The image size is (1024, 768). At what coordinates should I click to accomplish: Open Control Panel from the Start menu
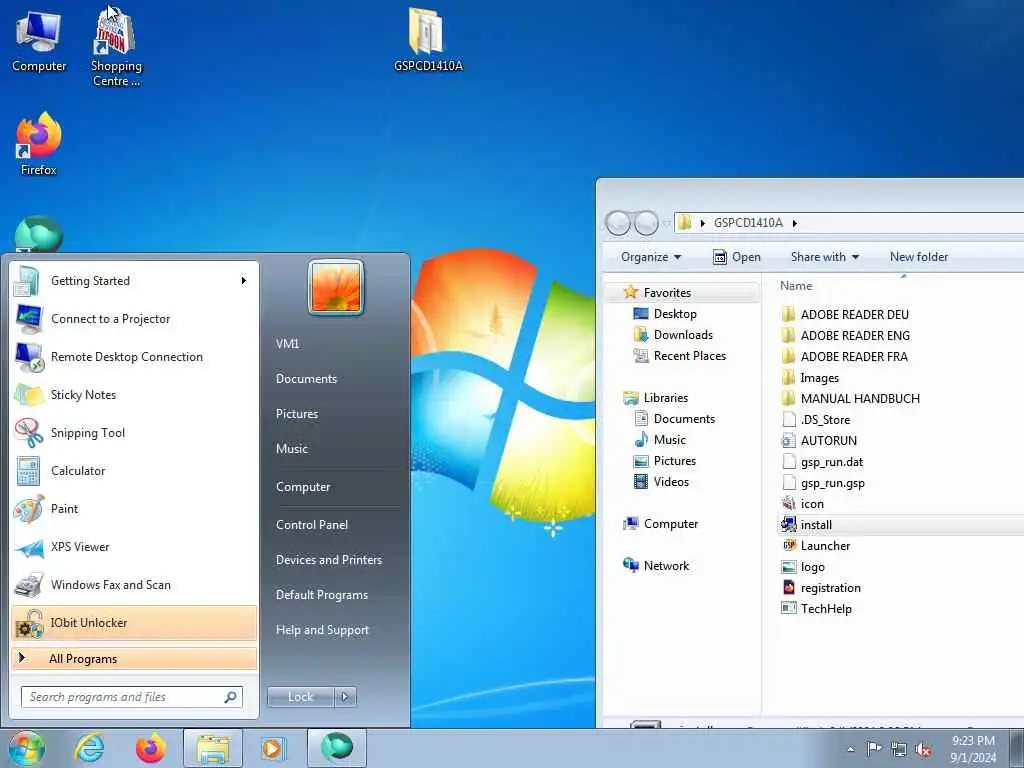pyautogui.click(x=312, y=525)
